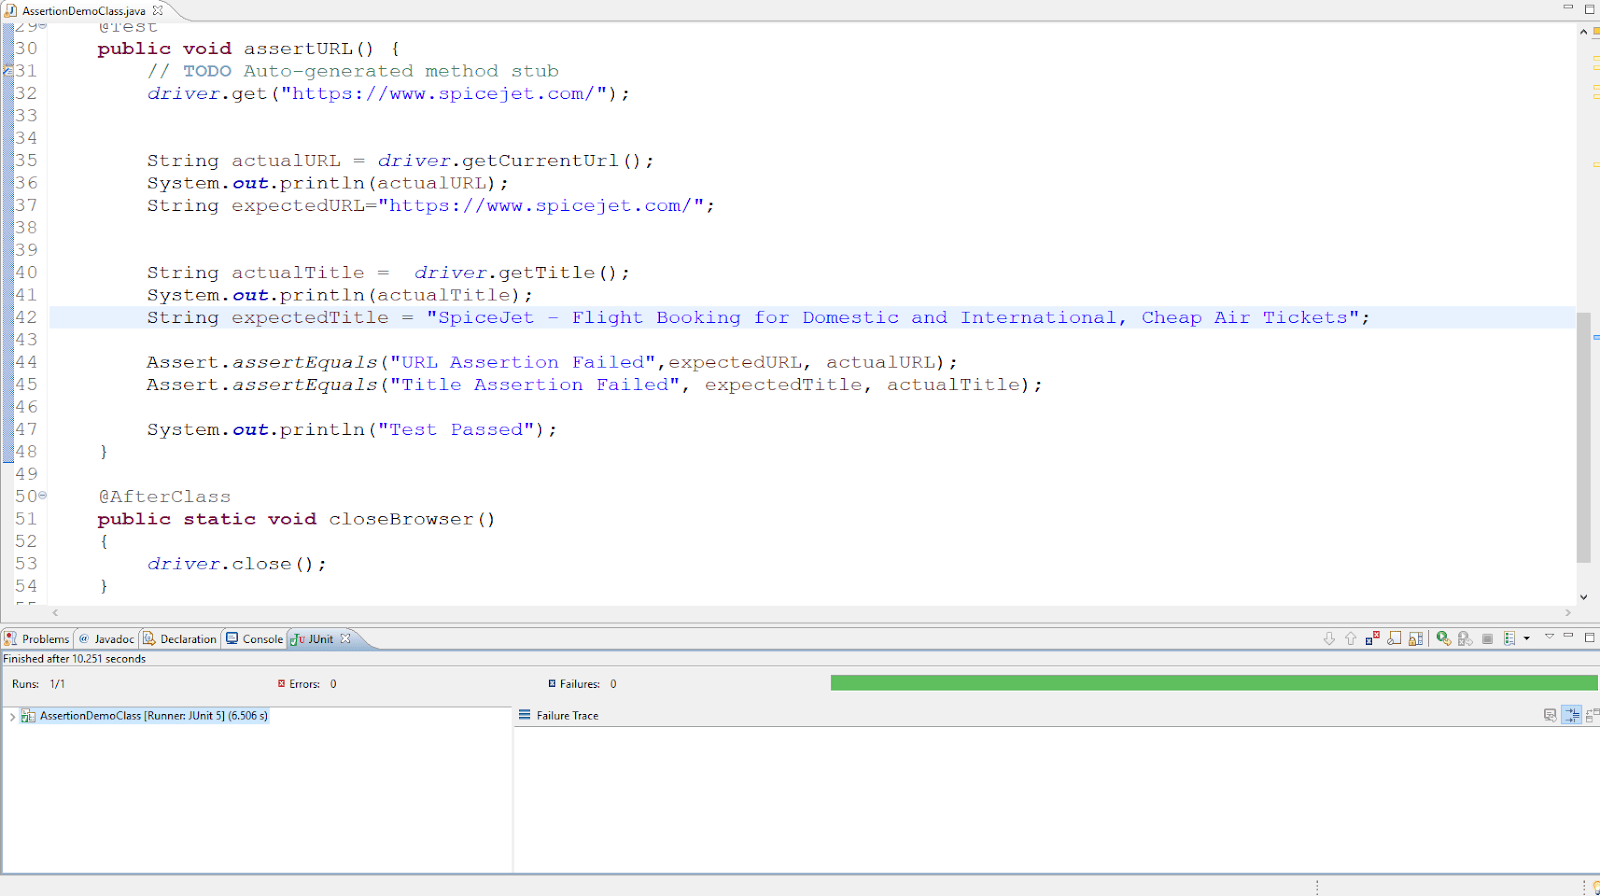
Task: Toggle Show Failures Only filter
Action: 1373,638
